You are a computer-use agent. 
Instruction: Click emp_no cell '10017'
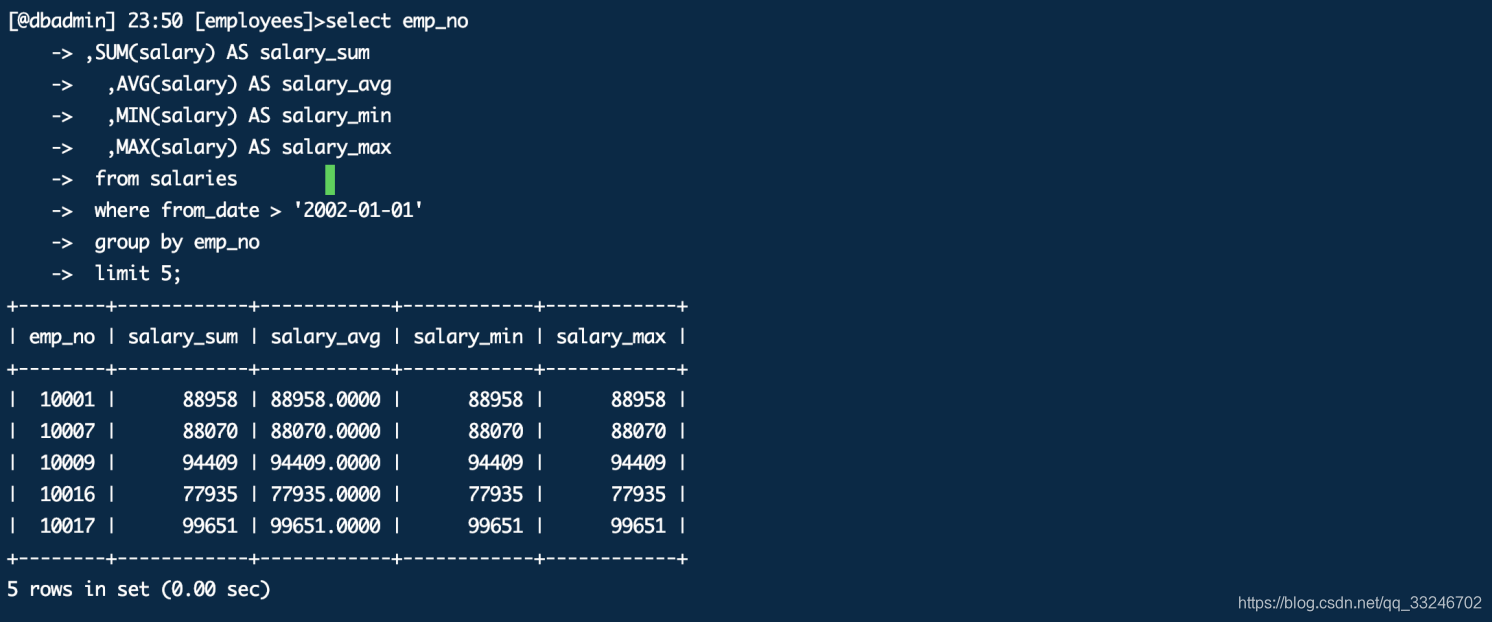[x=67, y=526]
